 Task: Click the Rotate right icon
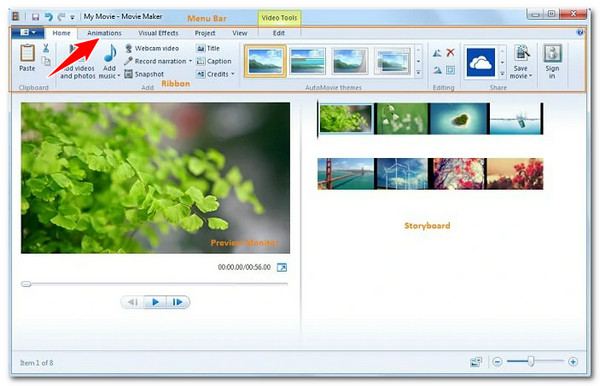coord(437,70)
